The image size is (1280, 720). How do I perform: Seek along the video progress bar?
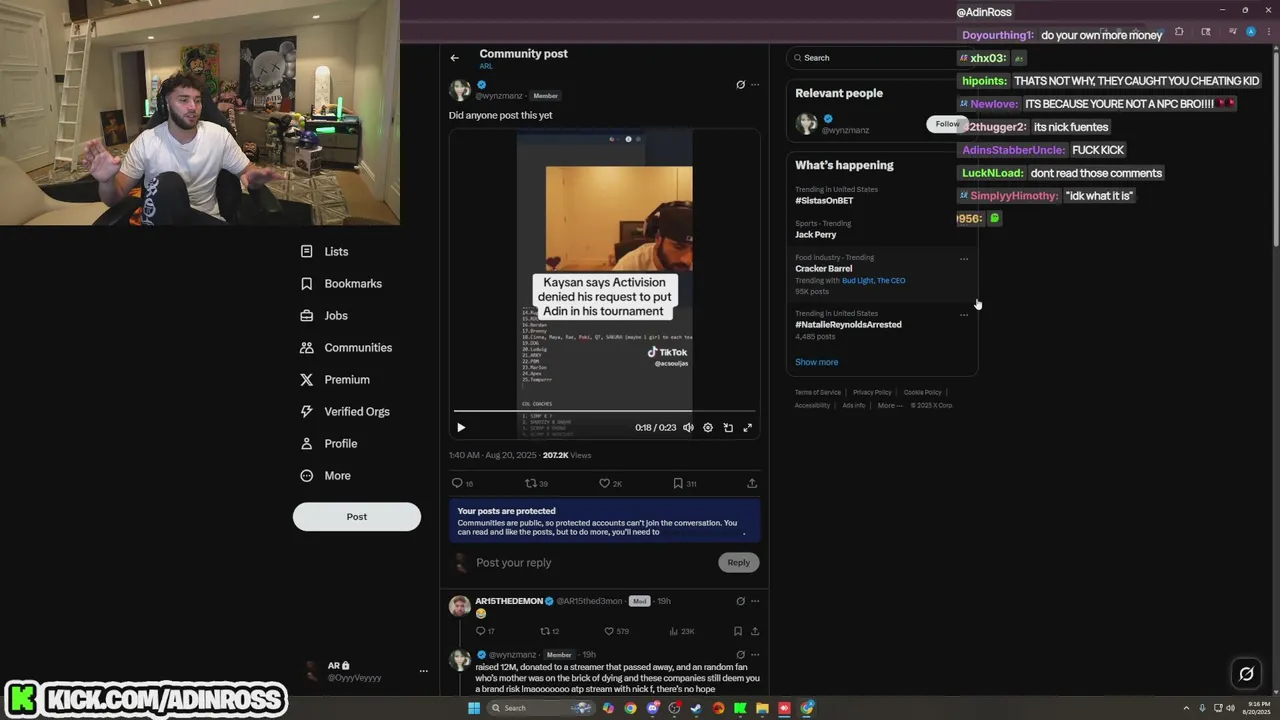(604, 411)
